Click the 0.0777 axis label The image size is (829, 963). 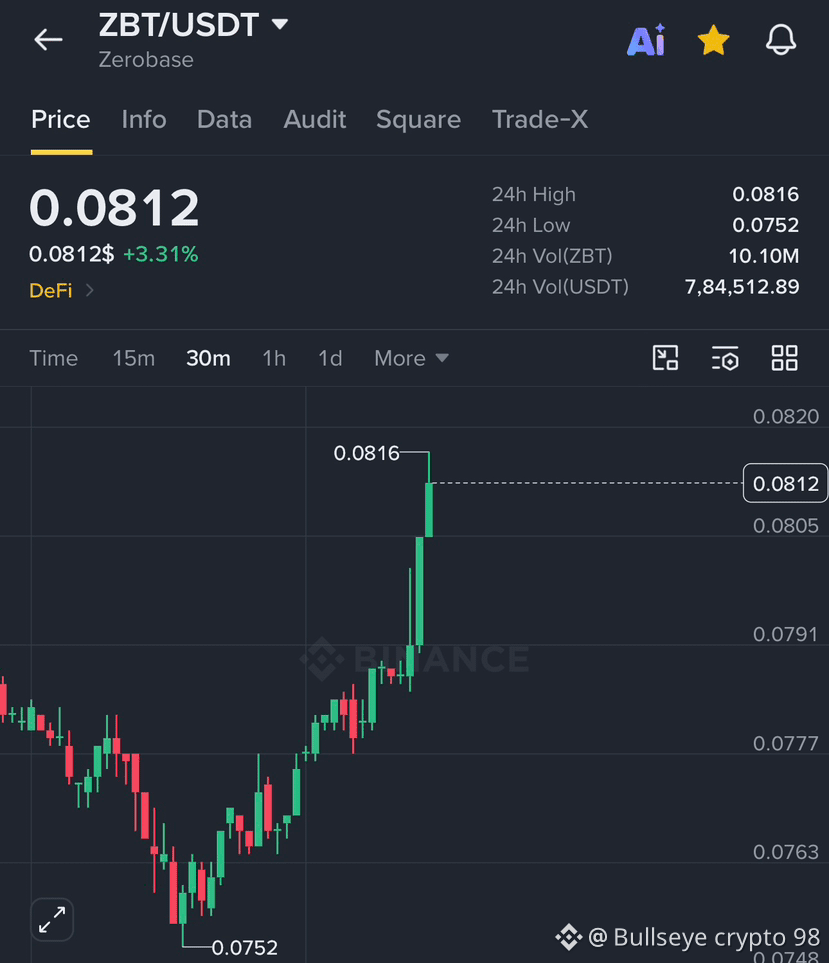tap(785, 744)
